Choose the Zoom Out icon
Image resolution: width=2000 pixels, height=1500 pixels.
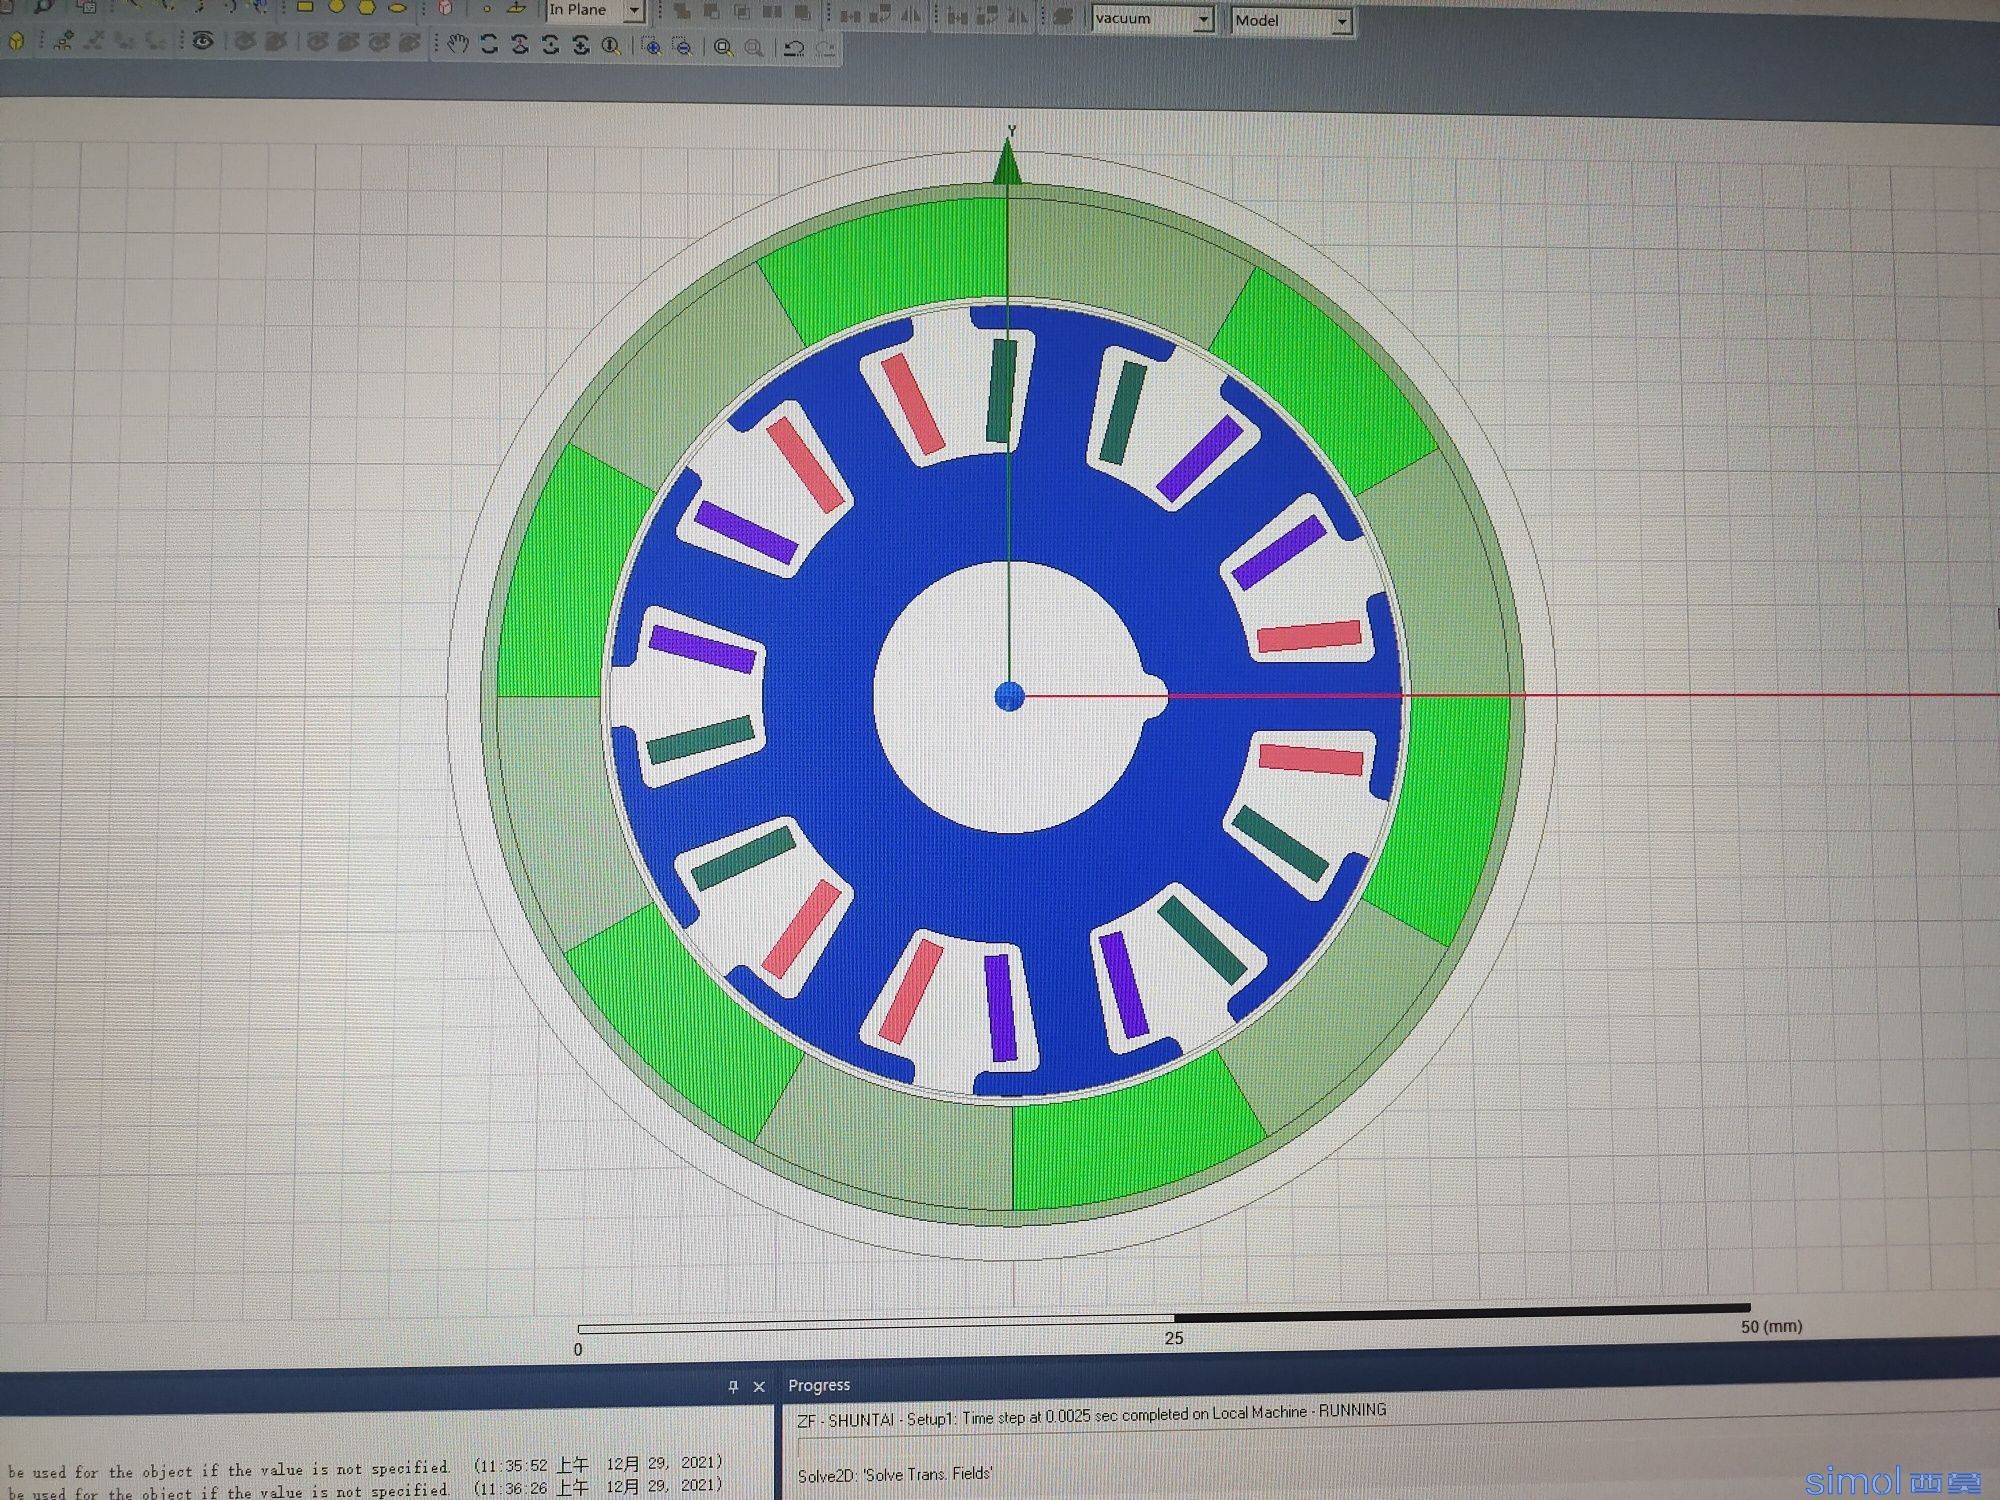[683, 46]
